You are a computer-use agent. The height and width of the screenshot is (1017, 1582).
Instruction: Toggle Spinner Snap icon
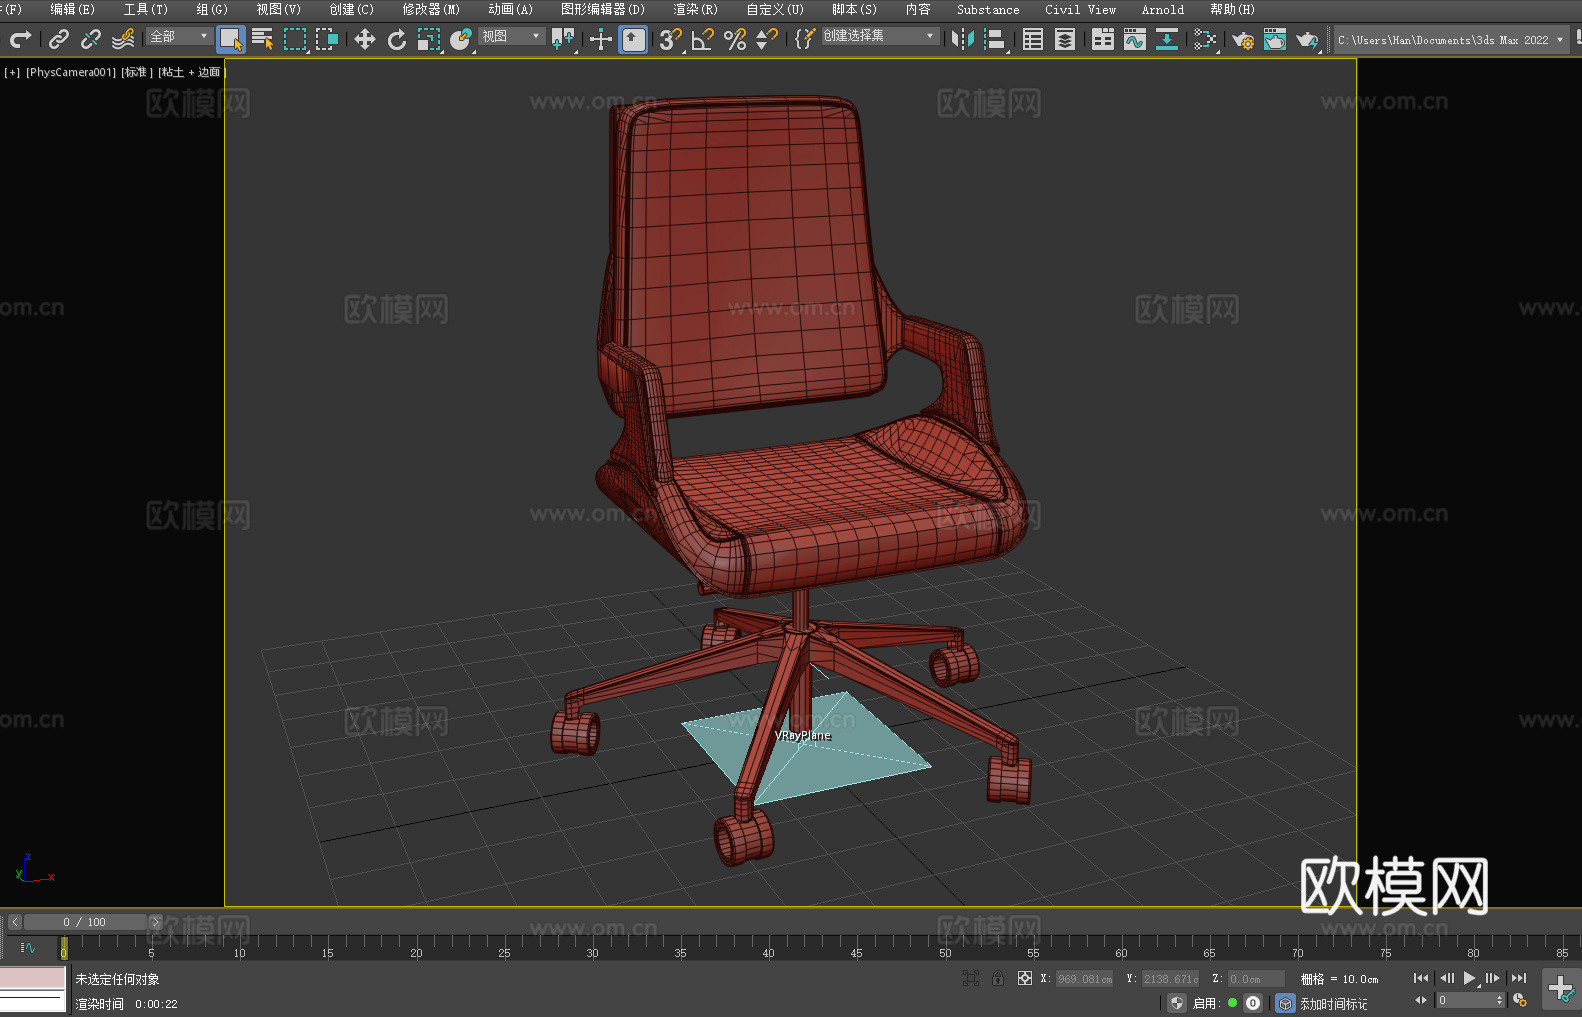767,39
